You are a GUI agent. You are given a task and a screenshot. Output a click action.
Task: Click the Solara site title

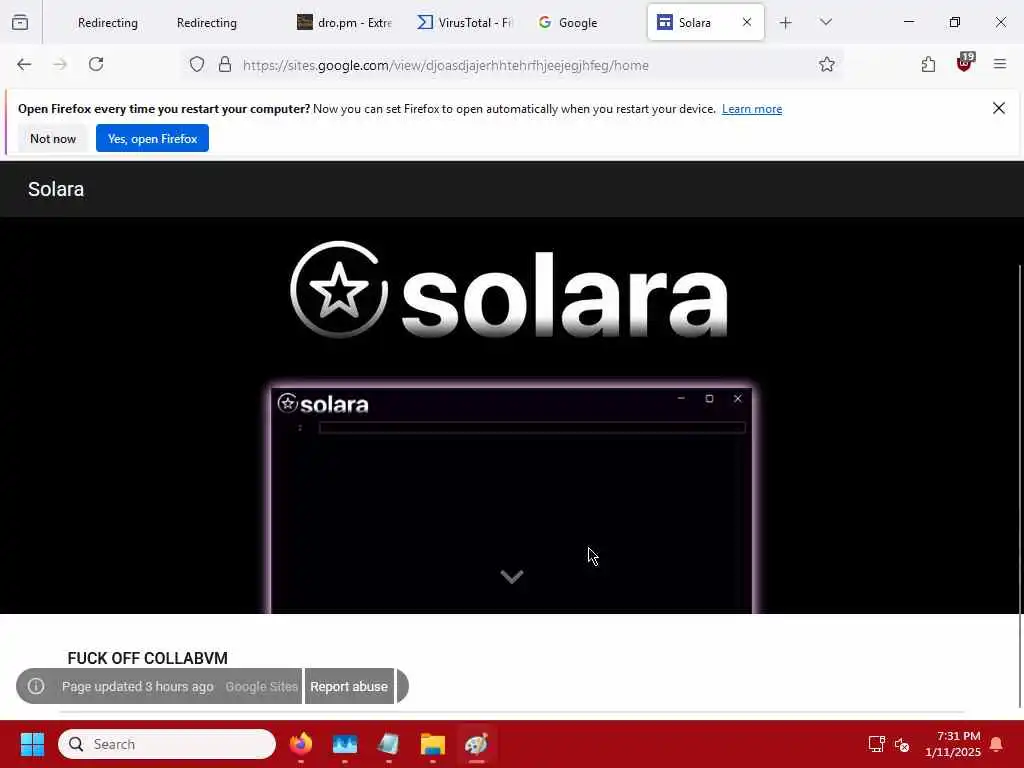56,189
